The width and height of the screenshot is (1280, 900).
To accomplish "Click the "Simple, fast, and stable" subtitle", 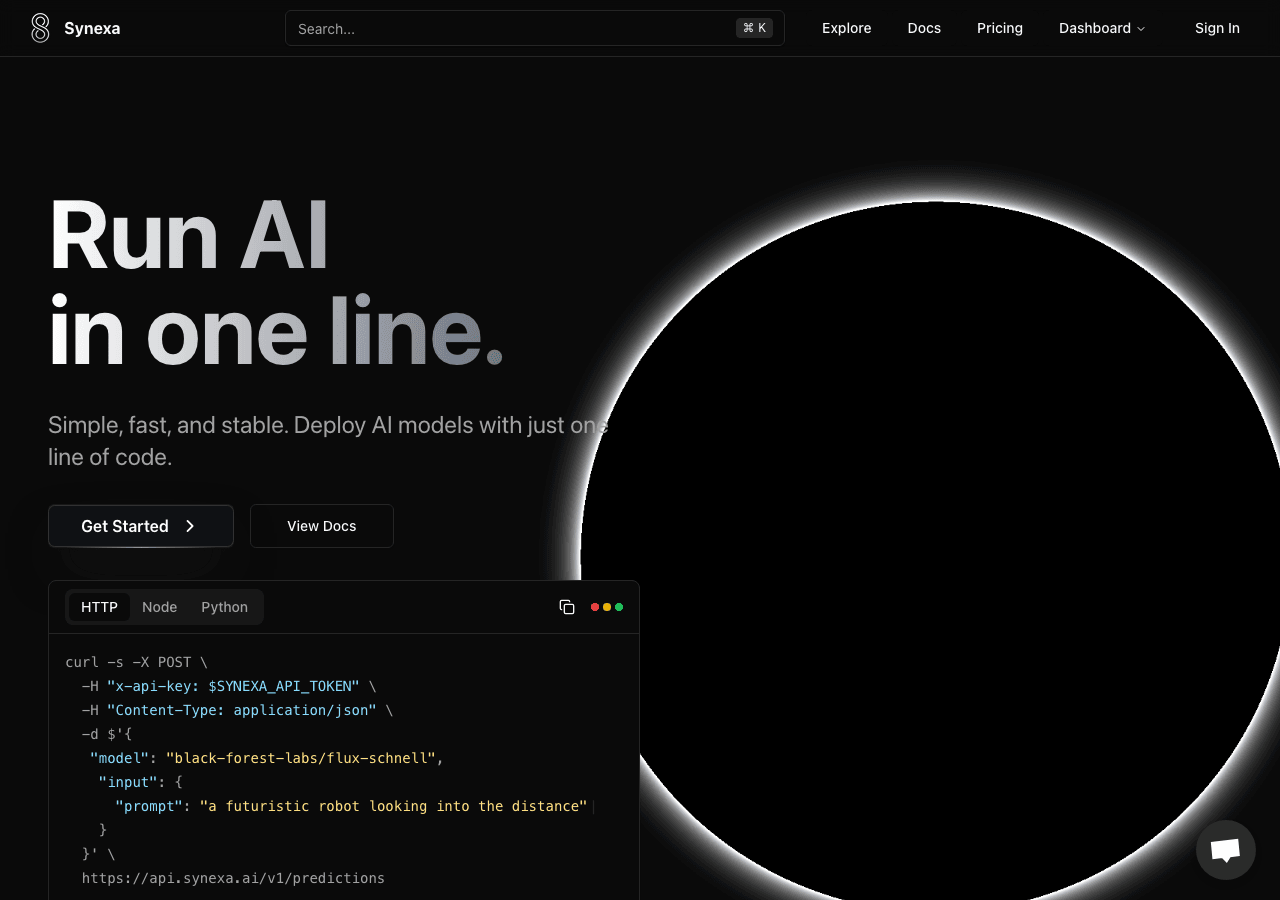I will point(328,441).
